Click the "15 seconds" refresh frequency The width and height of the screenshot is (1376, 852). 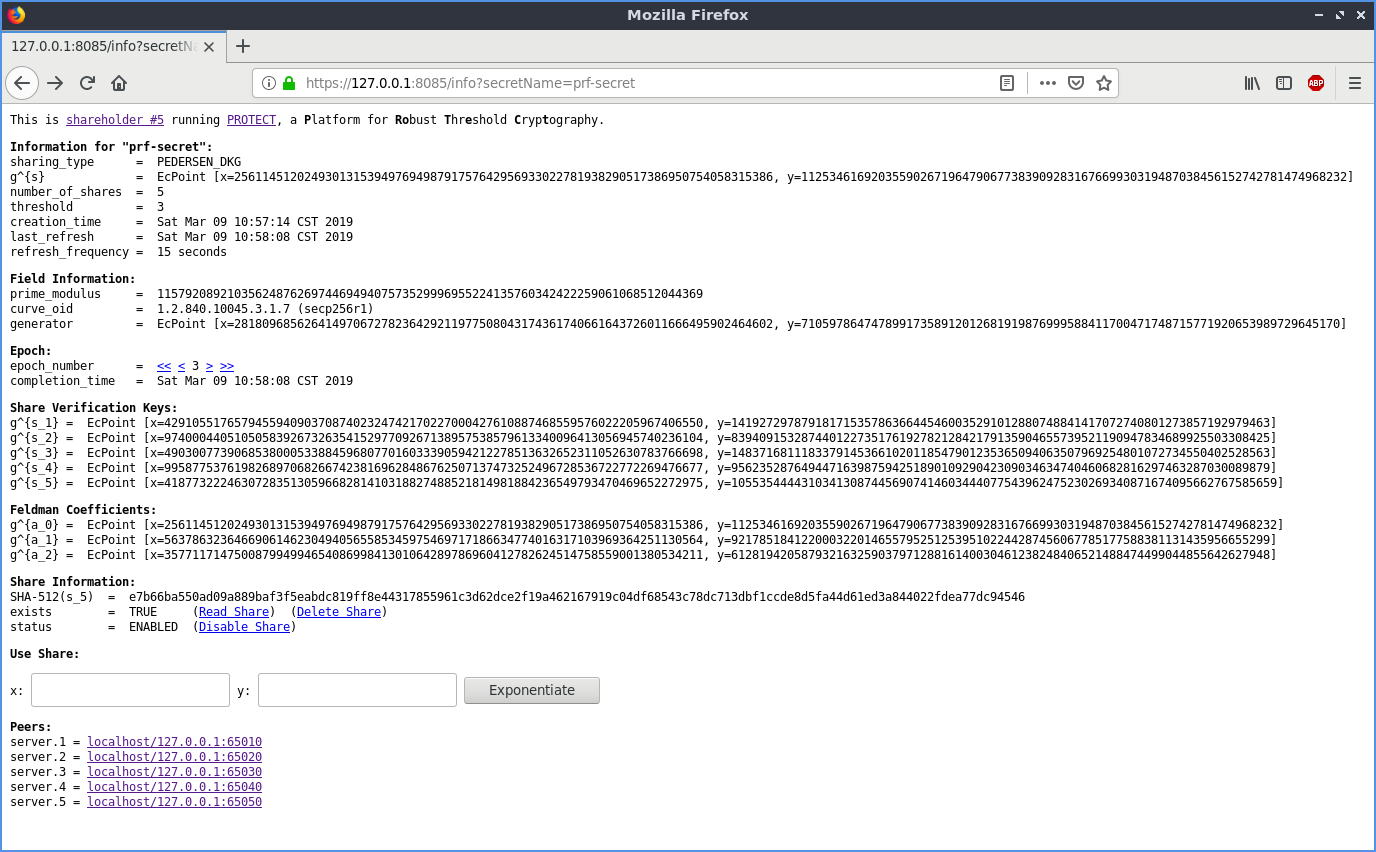(x=192, y=252)
